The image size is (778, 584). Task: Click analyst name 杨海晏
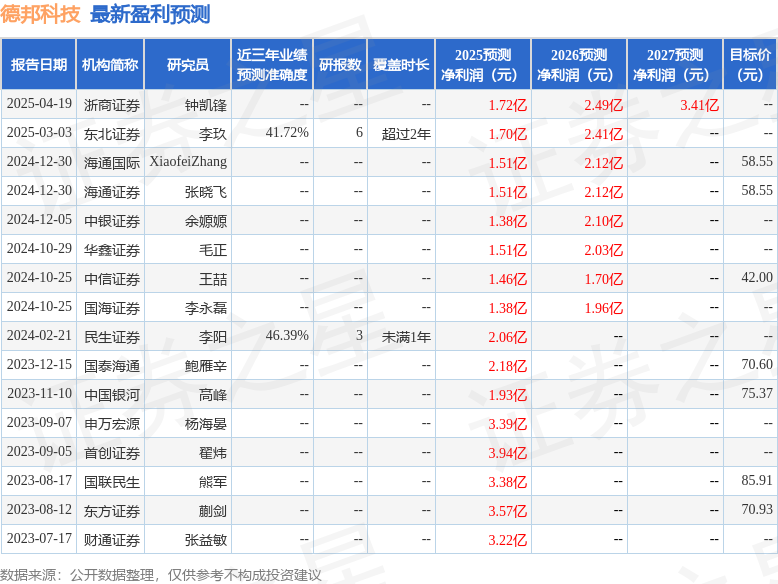205,424
